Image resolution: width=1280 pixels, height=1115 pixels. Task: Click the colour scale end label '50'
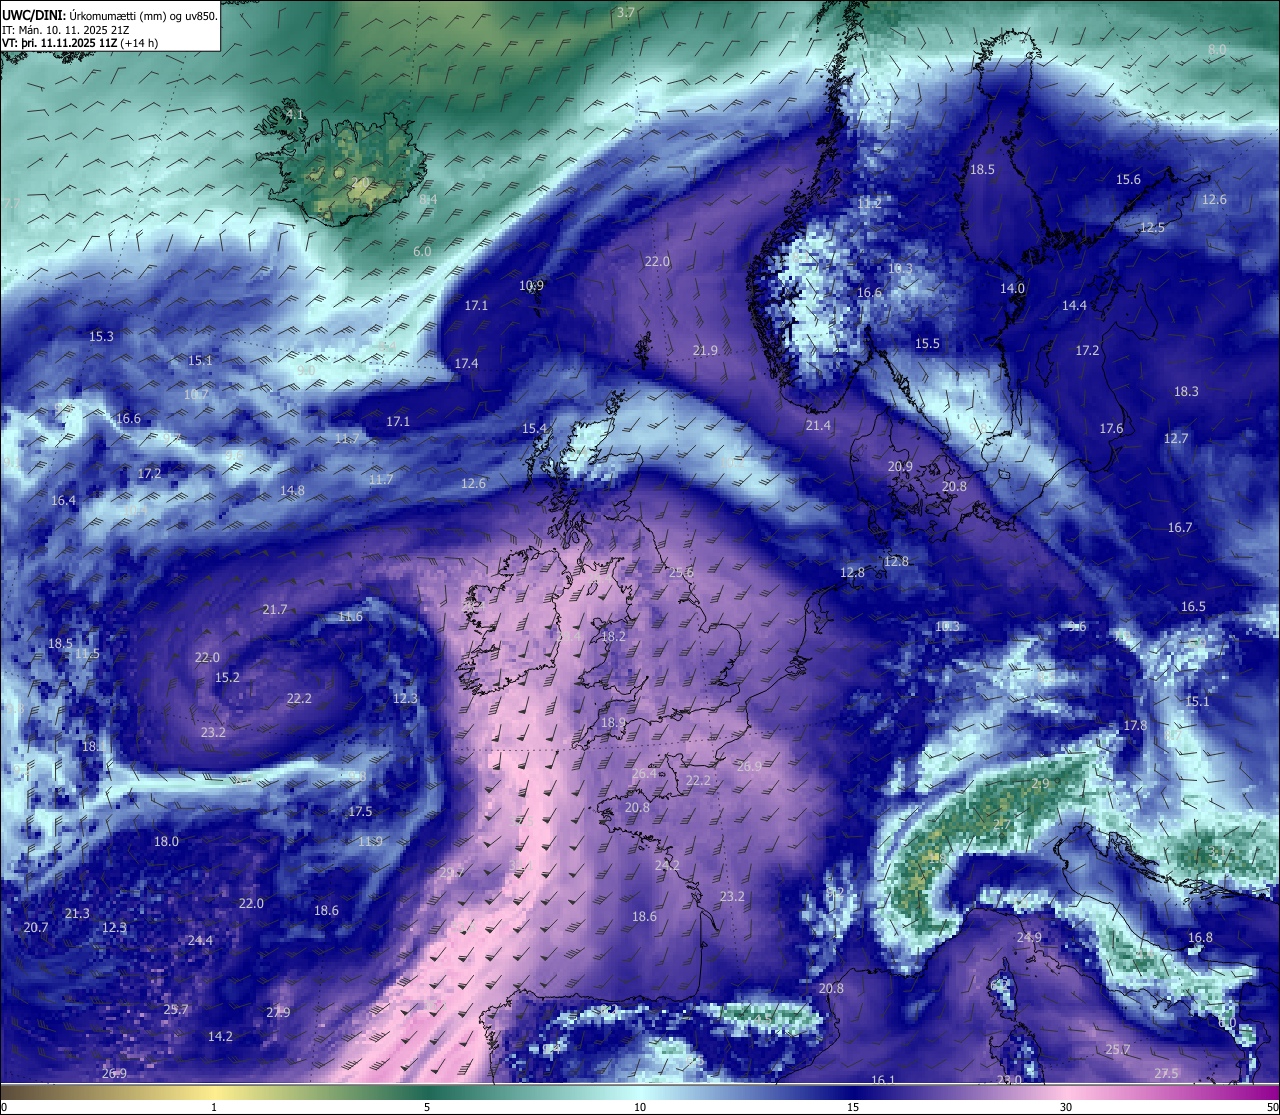(x=1271, y=1107)
